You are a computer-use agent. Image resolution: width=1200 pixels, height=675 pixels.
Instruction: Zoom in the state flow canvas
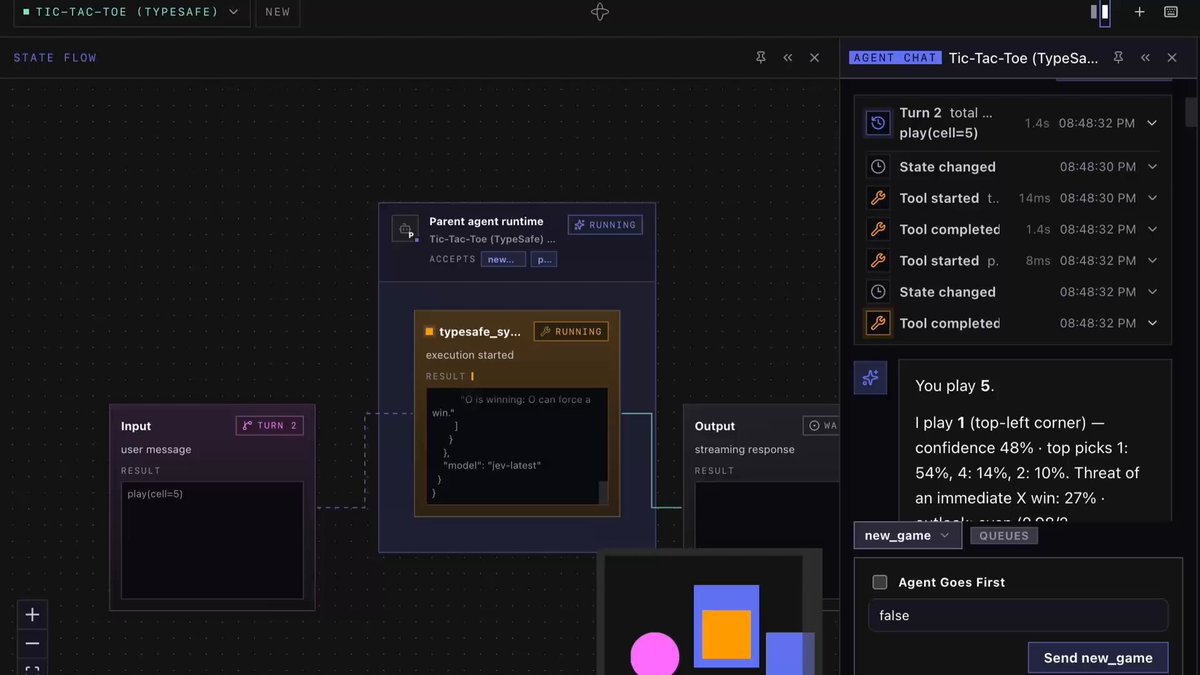point(33,615)
